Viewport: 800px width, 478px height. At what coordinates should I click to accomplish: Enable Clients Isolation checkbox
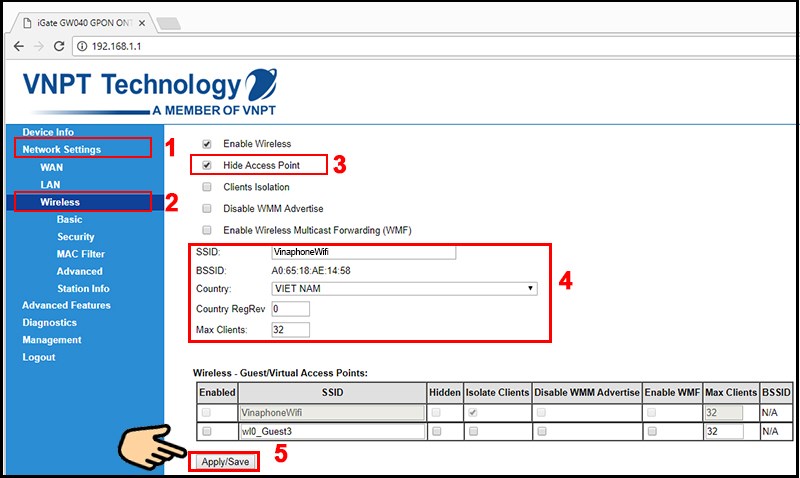pyautogui.click(x=207, y=187)
